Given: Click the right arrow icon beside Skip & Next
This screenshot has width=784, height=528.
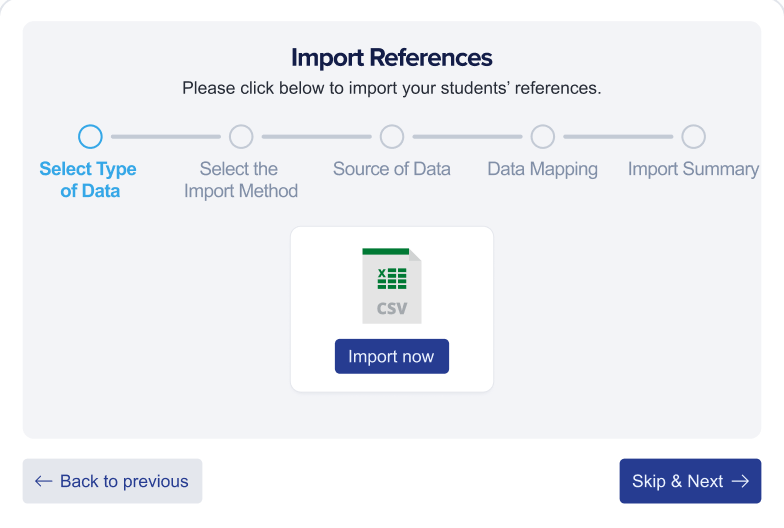Looking at the screenshot, I should pyautogui.click(x=740, y=481).
